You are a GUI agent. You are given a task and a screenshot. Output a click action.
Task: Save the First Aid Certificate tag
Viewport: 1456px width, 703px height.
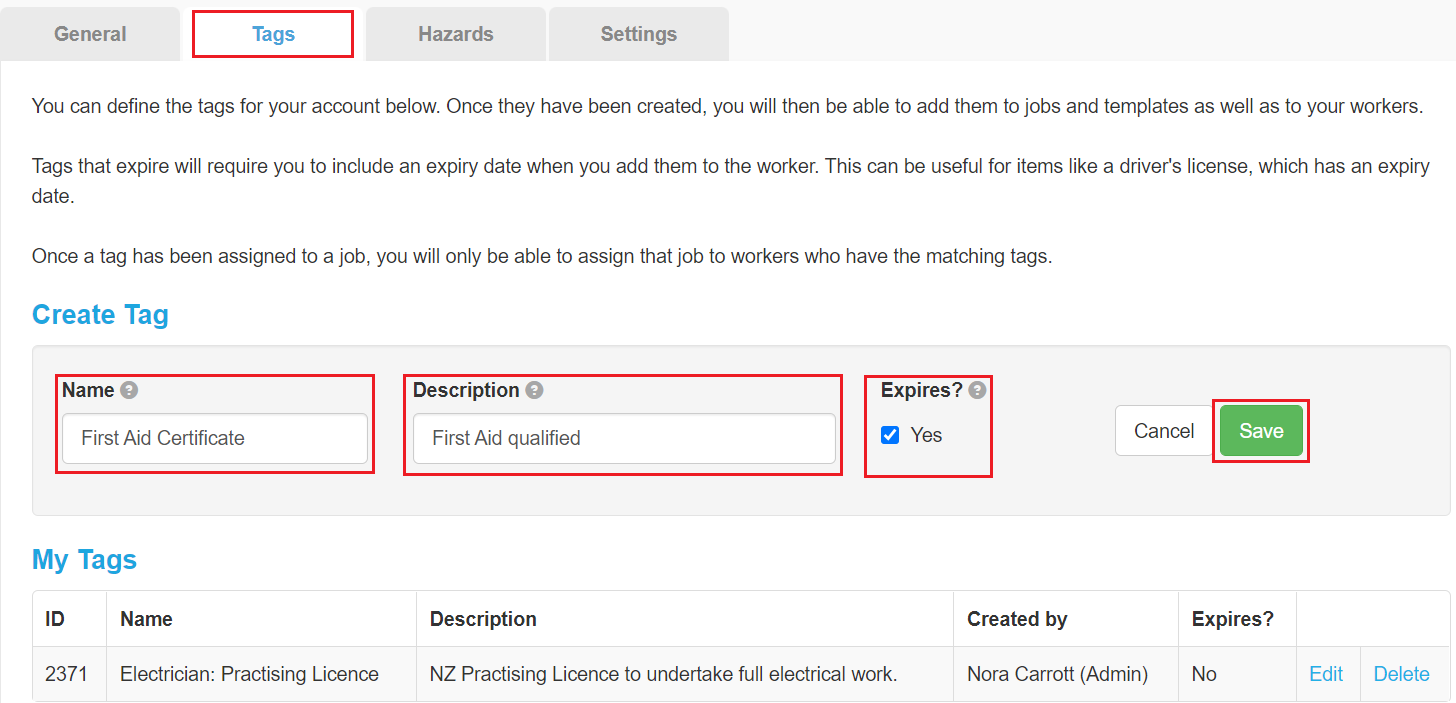1261,430
